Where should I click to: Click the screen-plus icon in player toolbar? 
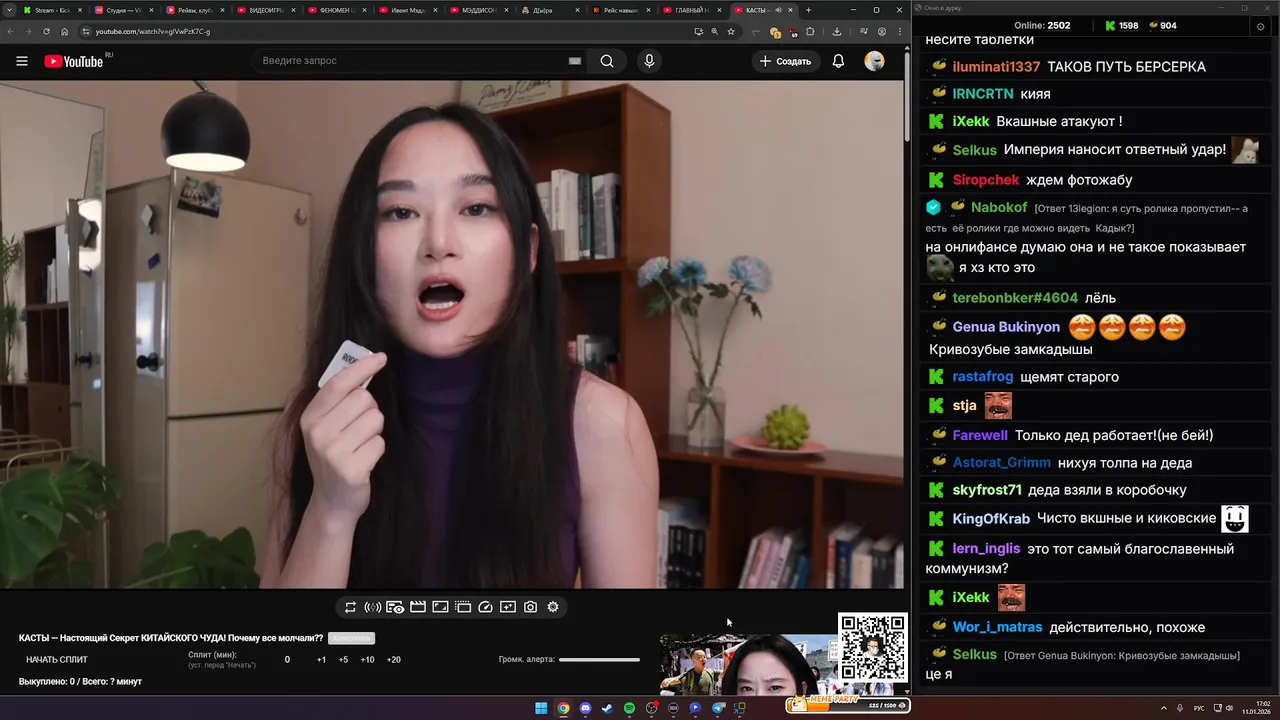[508, 607]
